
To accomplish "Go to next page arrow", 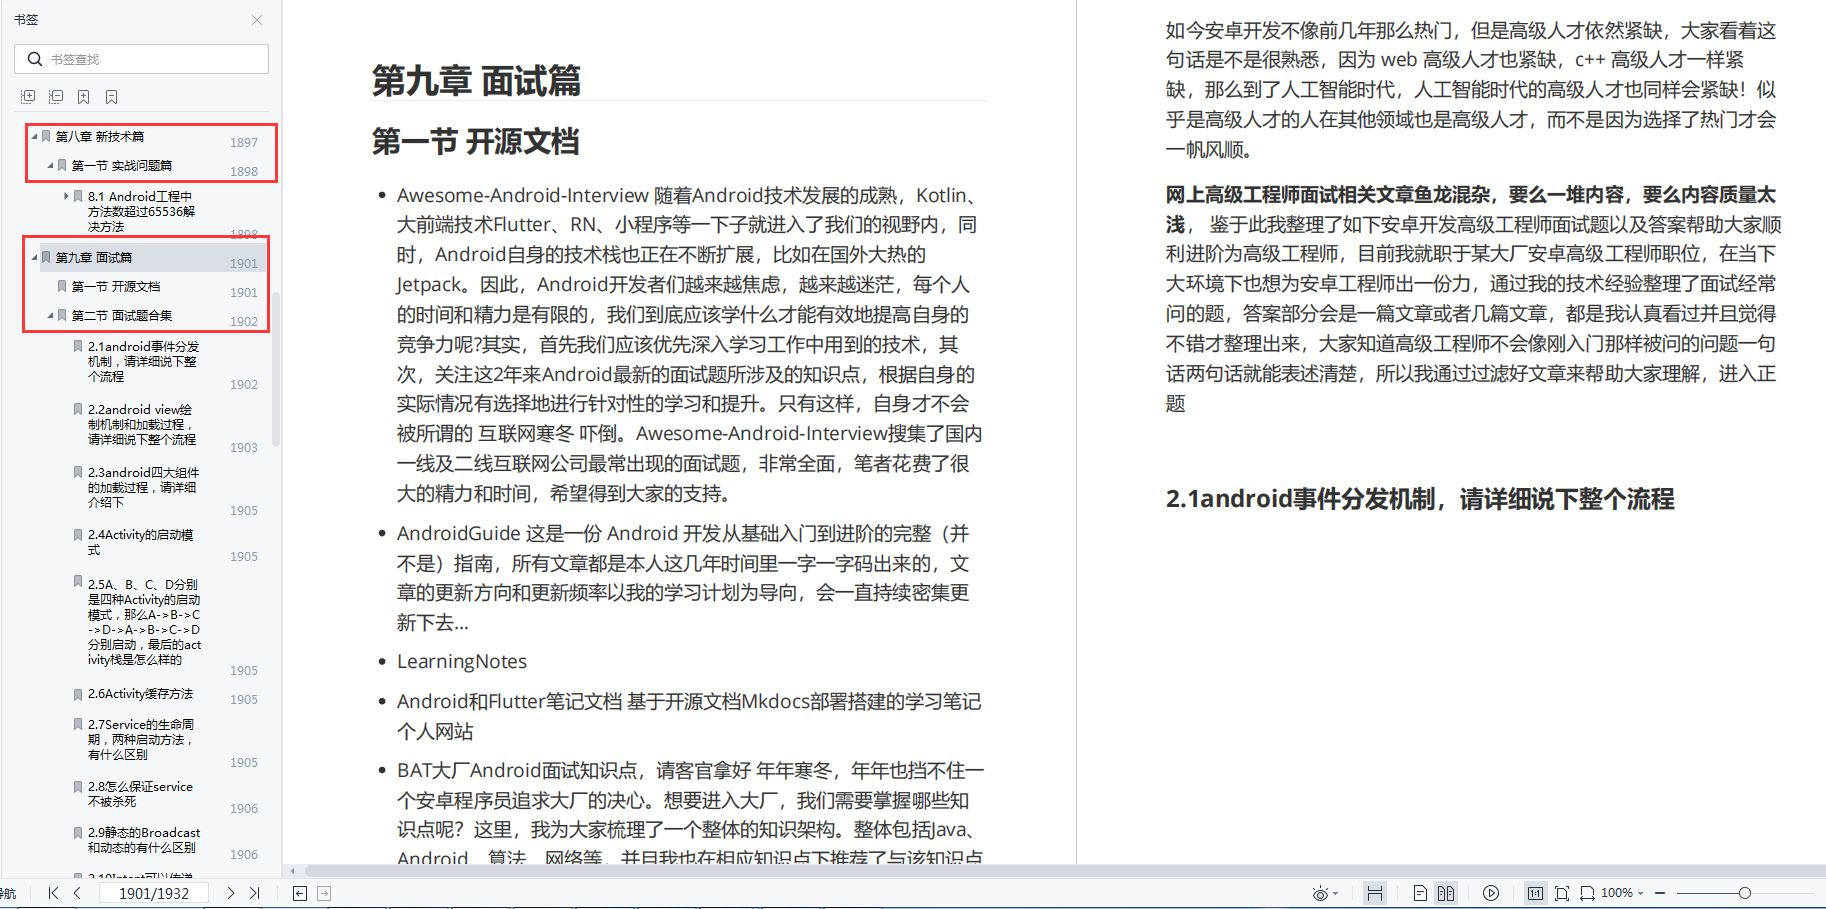I will [231, 893].
